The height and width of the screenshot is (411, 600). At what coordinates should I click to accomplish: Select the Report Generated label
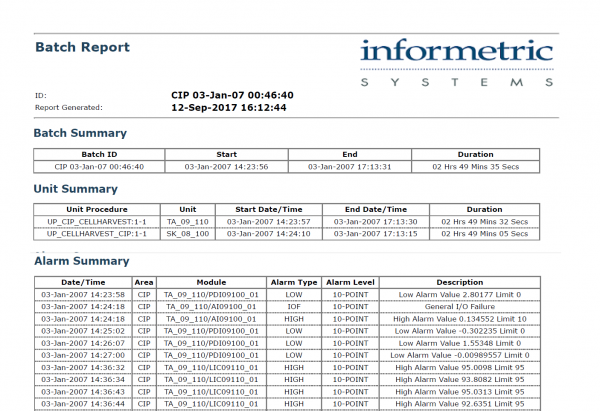(x=69, y=108)
